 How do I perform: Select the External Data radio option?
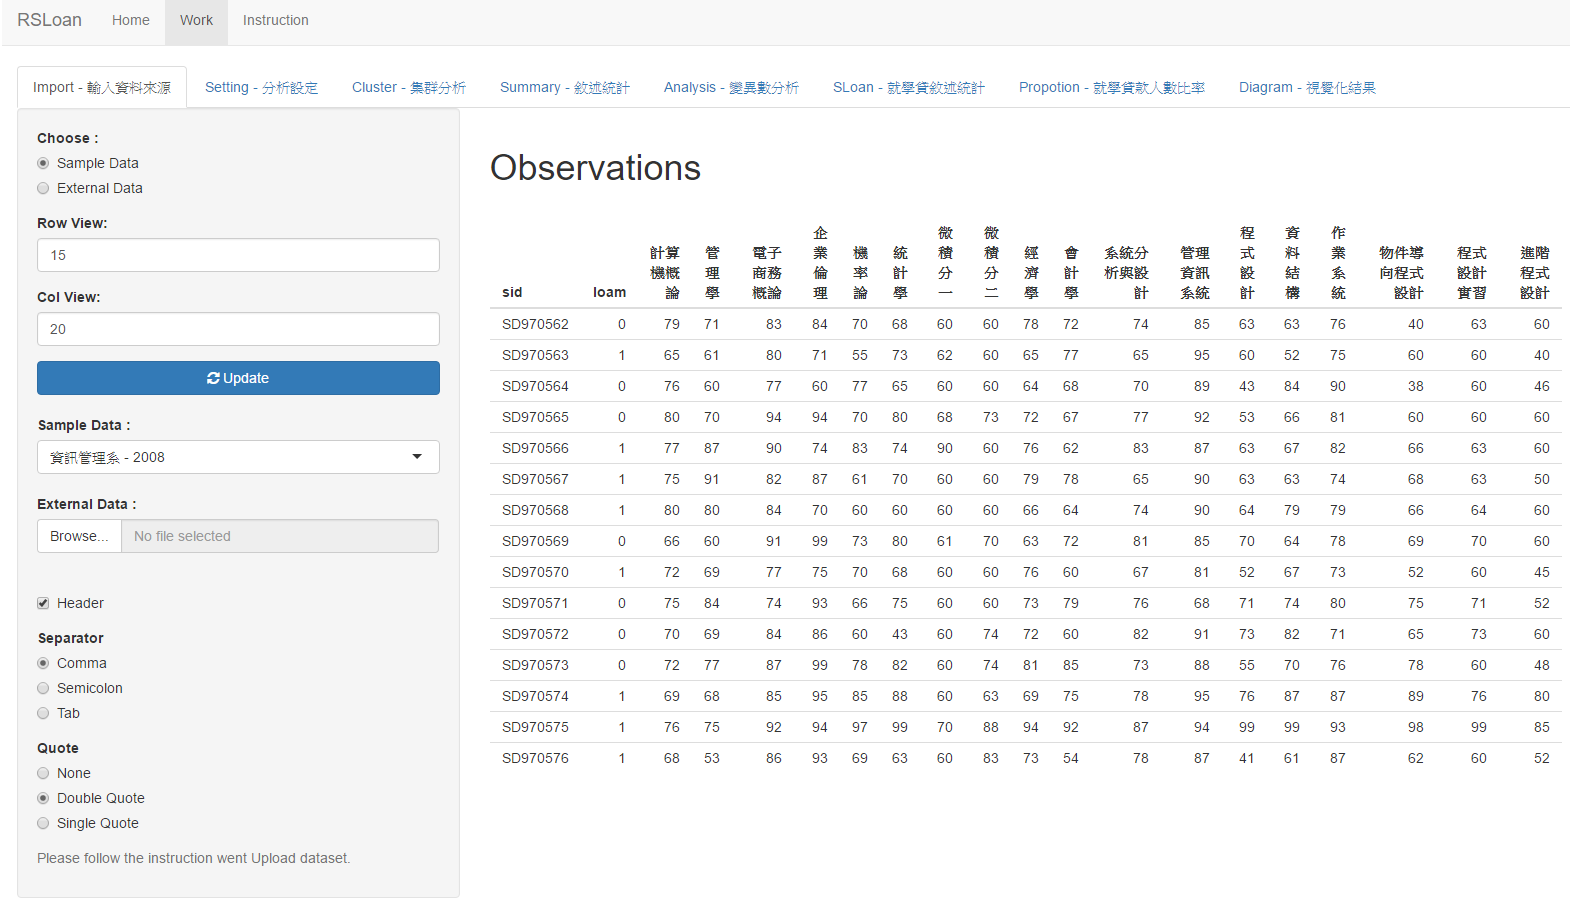click(x=43, y=188)
